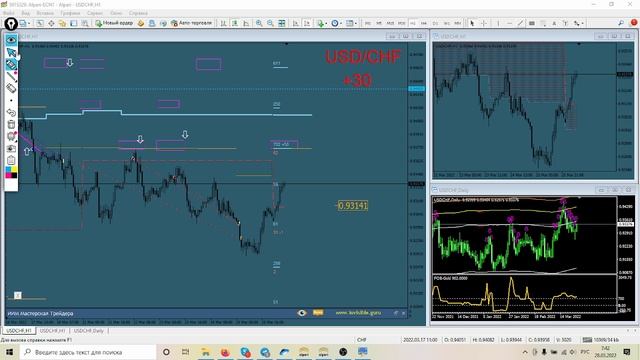Select the Epic Pen eraser tool
Screen dimensions: 640x360
click(11, 88)
